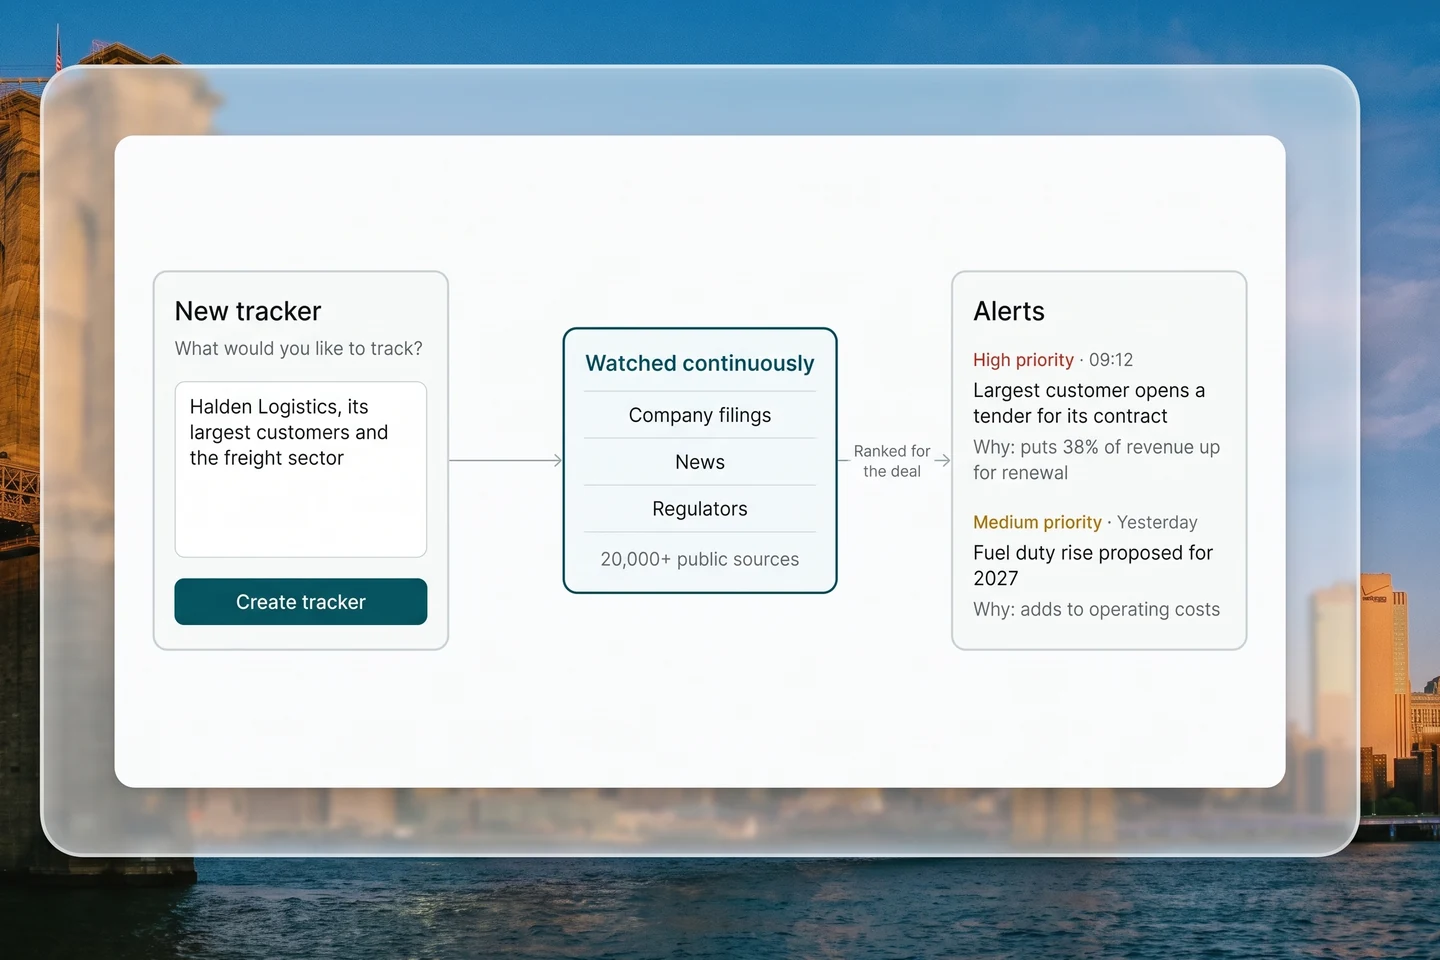Click the 'Medium priority' alert label
The image size is (1440, 960).
pyautogui.click(x=1037, y=522)
